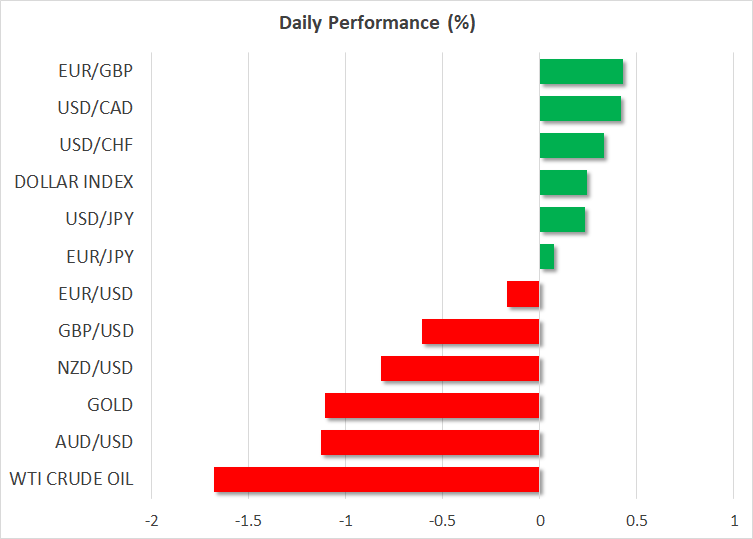Select the 0.5 x-axis tick label
Viewport: 753px width, 539px height.
tap(636, 521)
